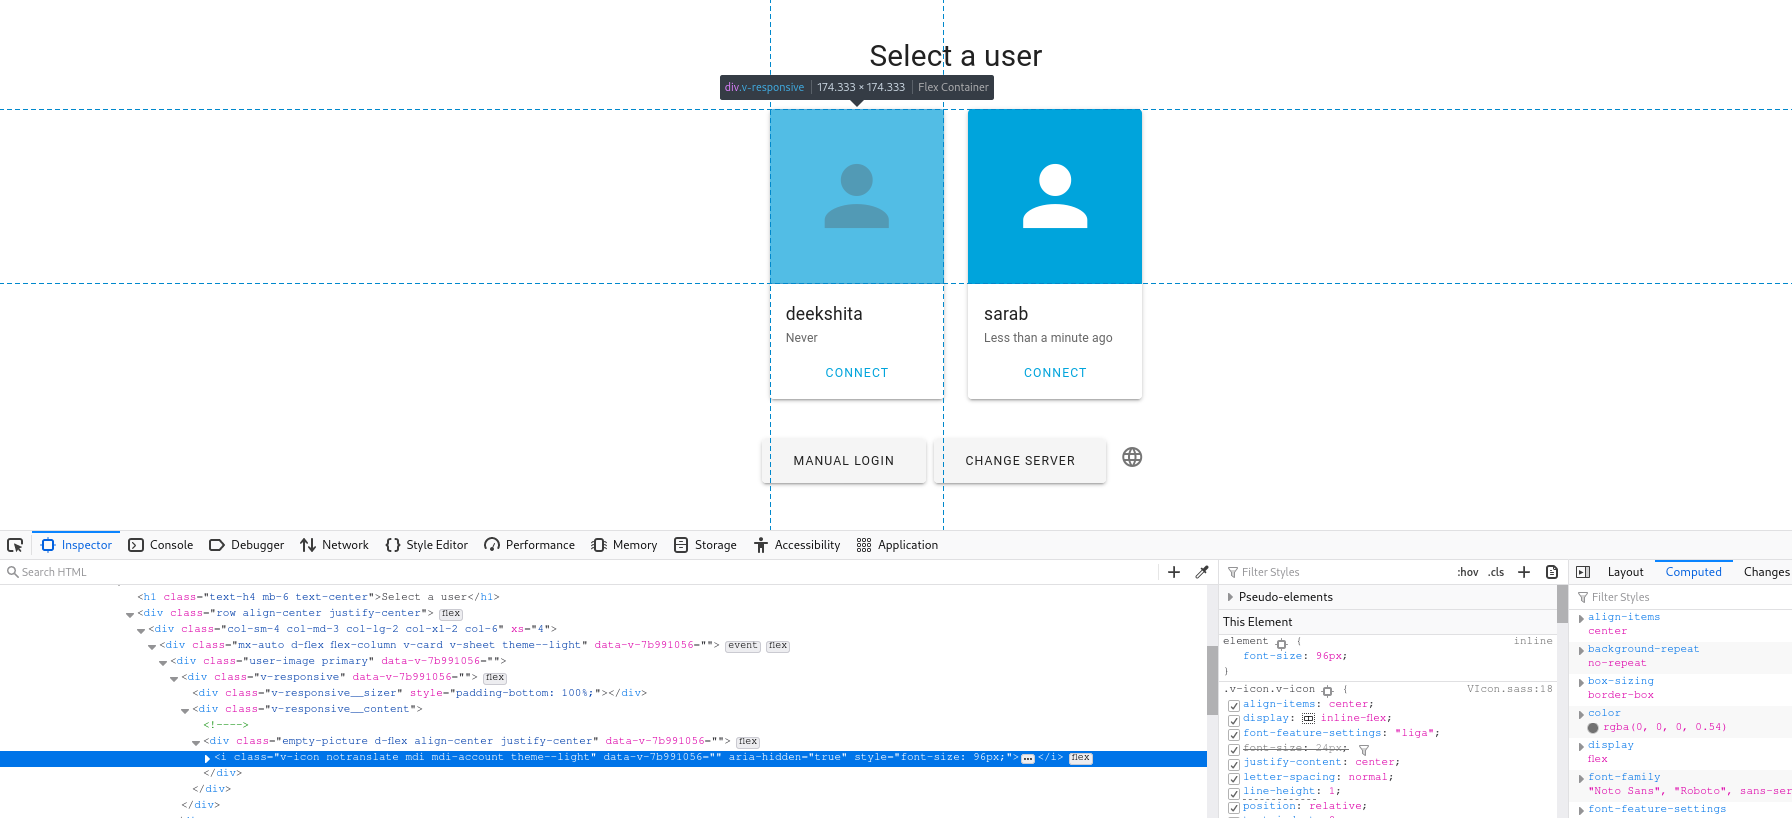Viewport: 1792px width, 818px height.
Task: Open the Memory panel tab
Action: click(625, 545)
